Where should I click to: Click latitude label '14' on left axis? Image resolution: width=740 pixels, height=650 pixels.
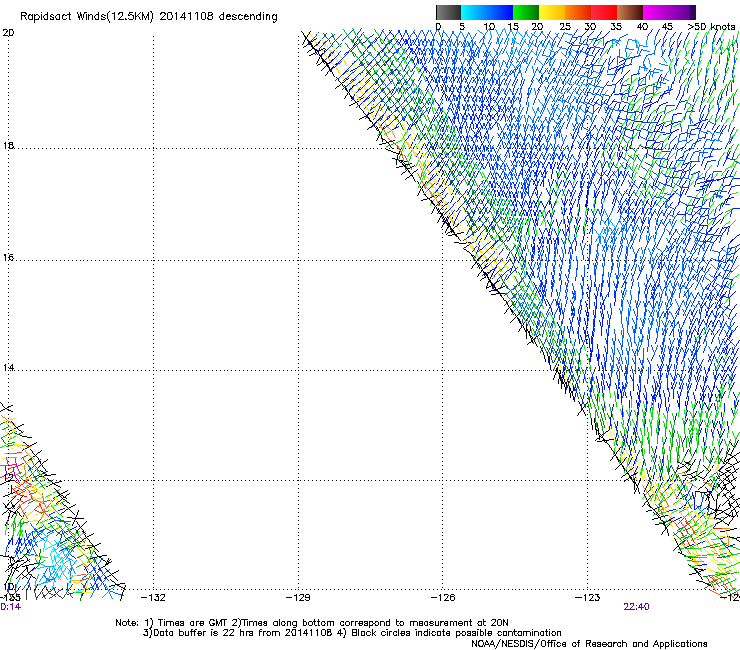(x=8, y=367)
